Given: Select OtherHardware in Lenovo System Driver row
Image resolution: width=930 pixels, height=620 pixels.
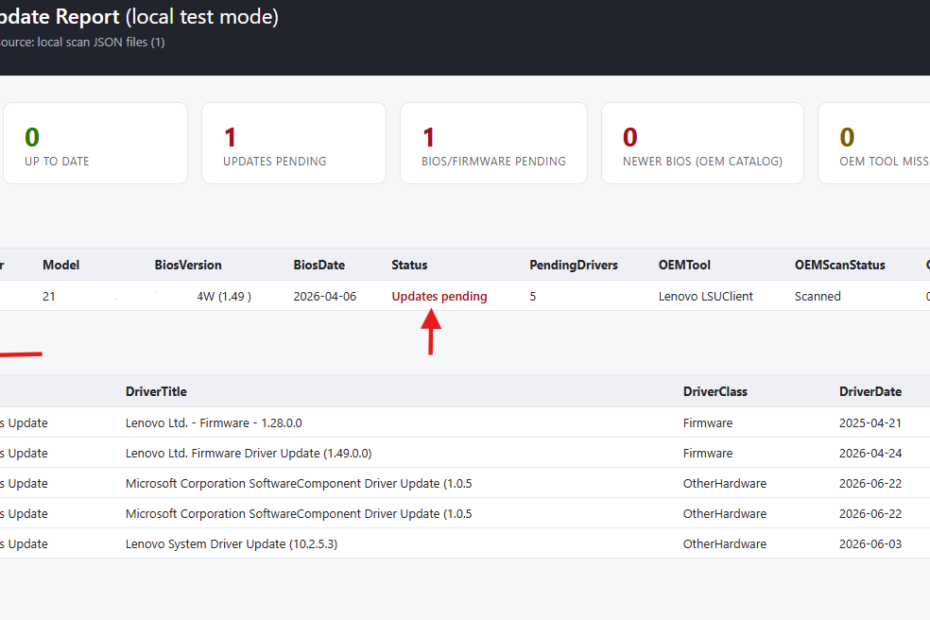Looking at the screenshot, I should 725,544.
